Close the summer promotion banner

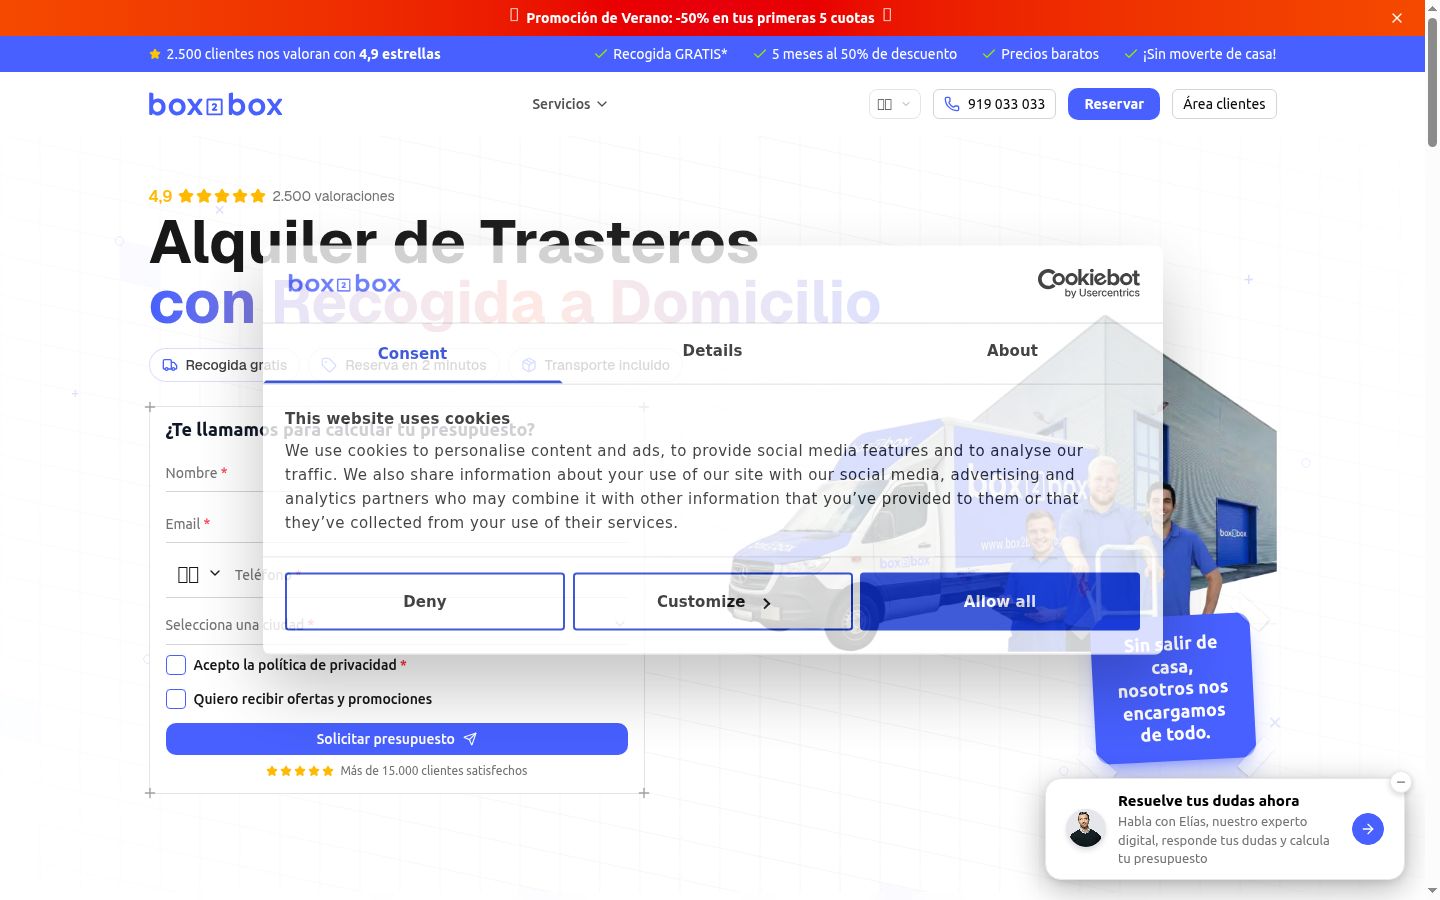tap(1397, 18)
